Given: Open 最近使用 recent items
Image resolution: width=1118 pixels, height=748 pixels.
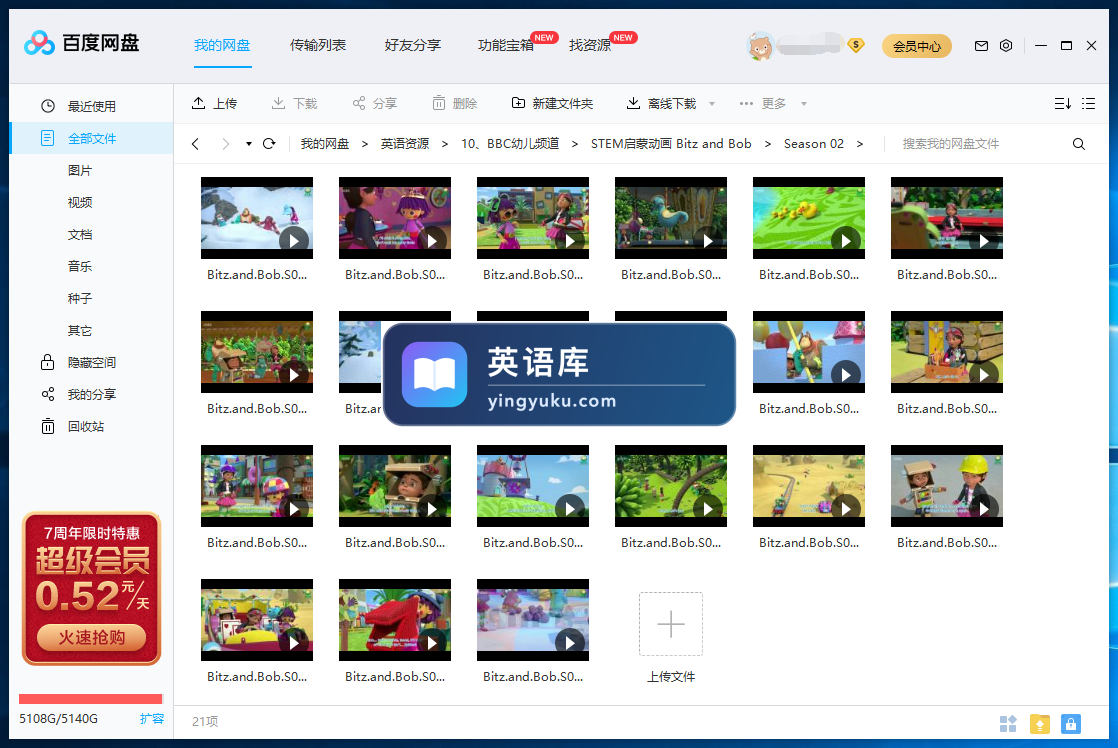Looking at the screenshot, I should (91, 106).
